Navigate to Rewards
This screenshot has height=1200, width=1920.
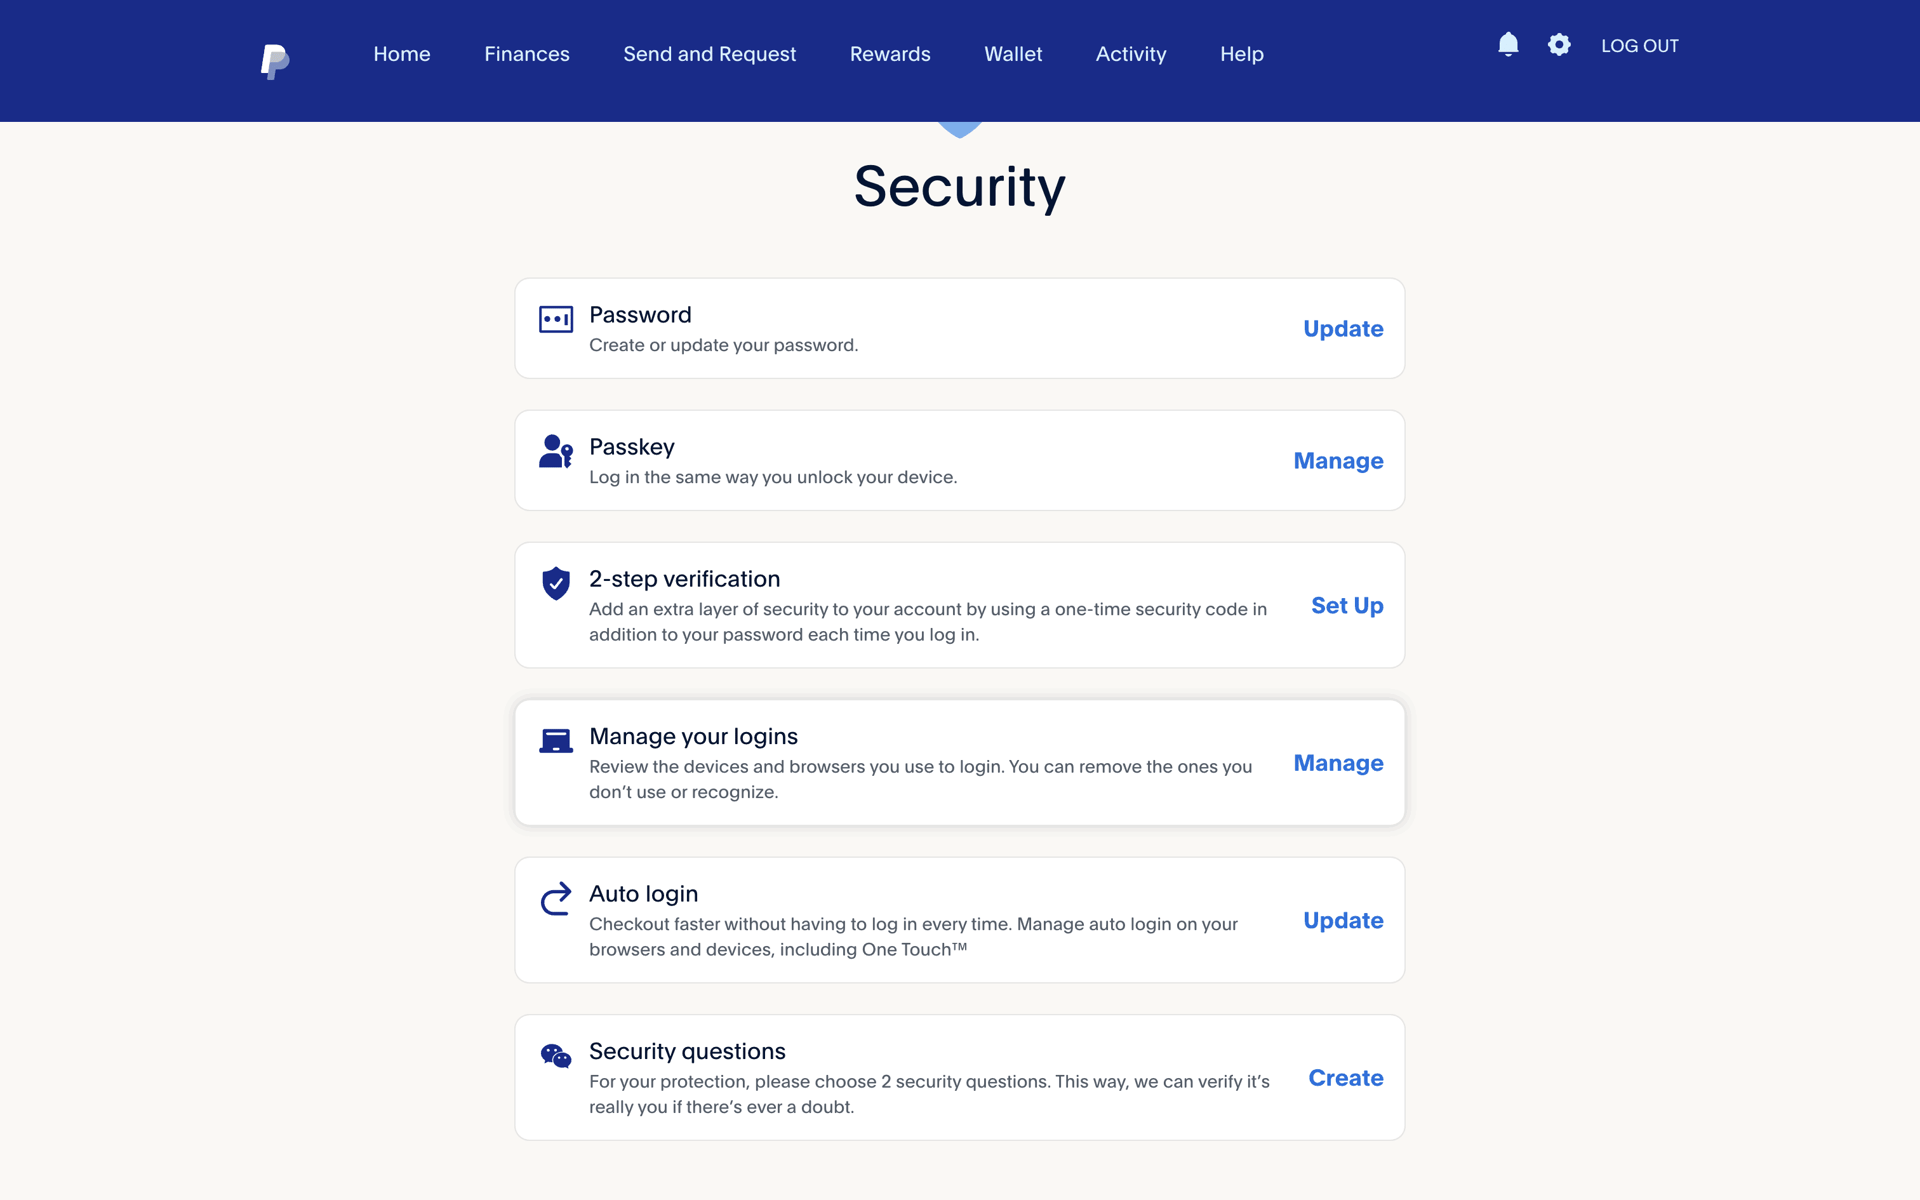890,54
